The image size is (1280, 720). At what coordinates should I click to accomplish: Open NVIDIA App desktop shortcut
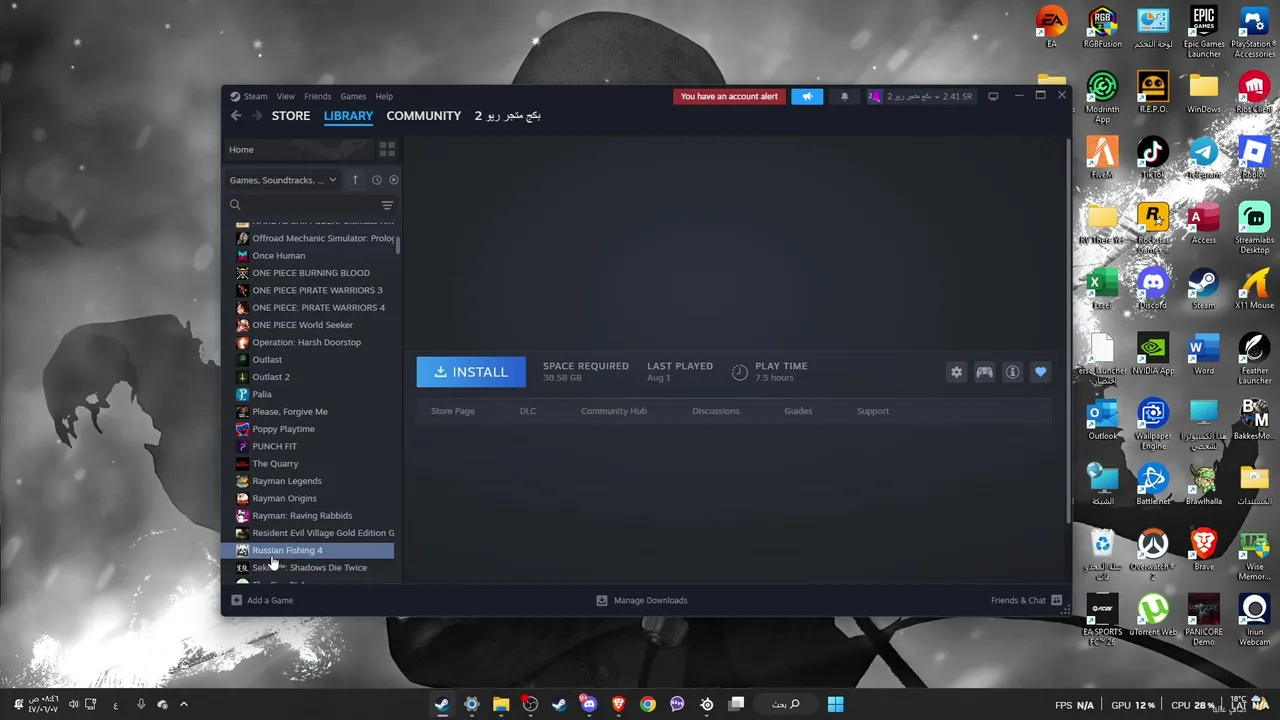click(x=1153, y=354)
